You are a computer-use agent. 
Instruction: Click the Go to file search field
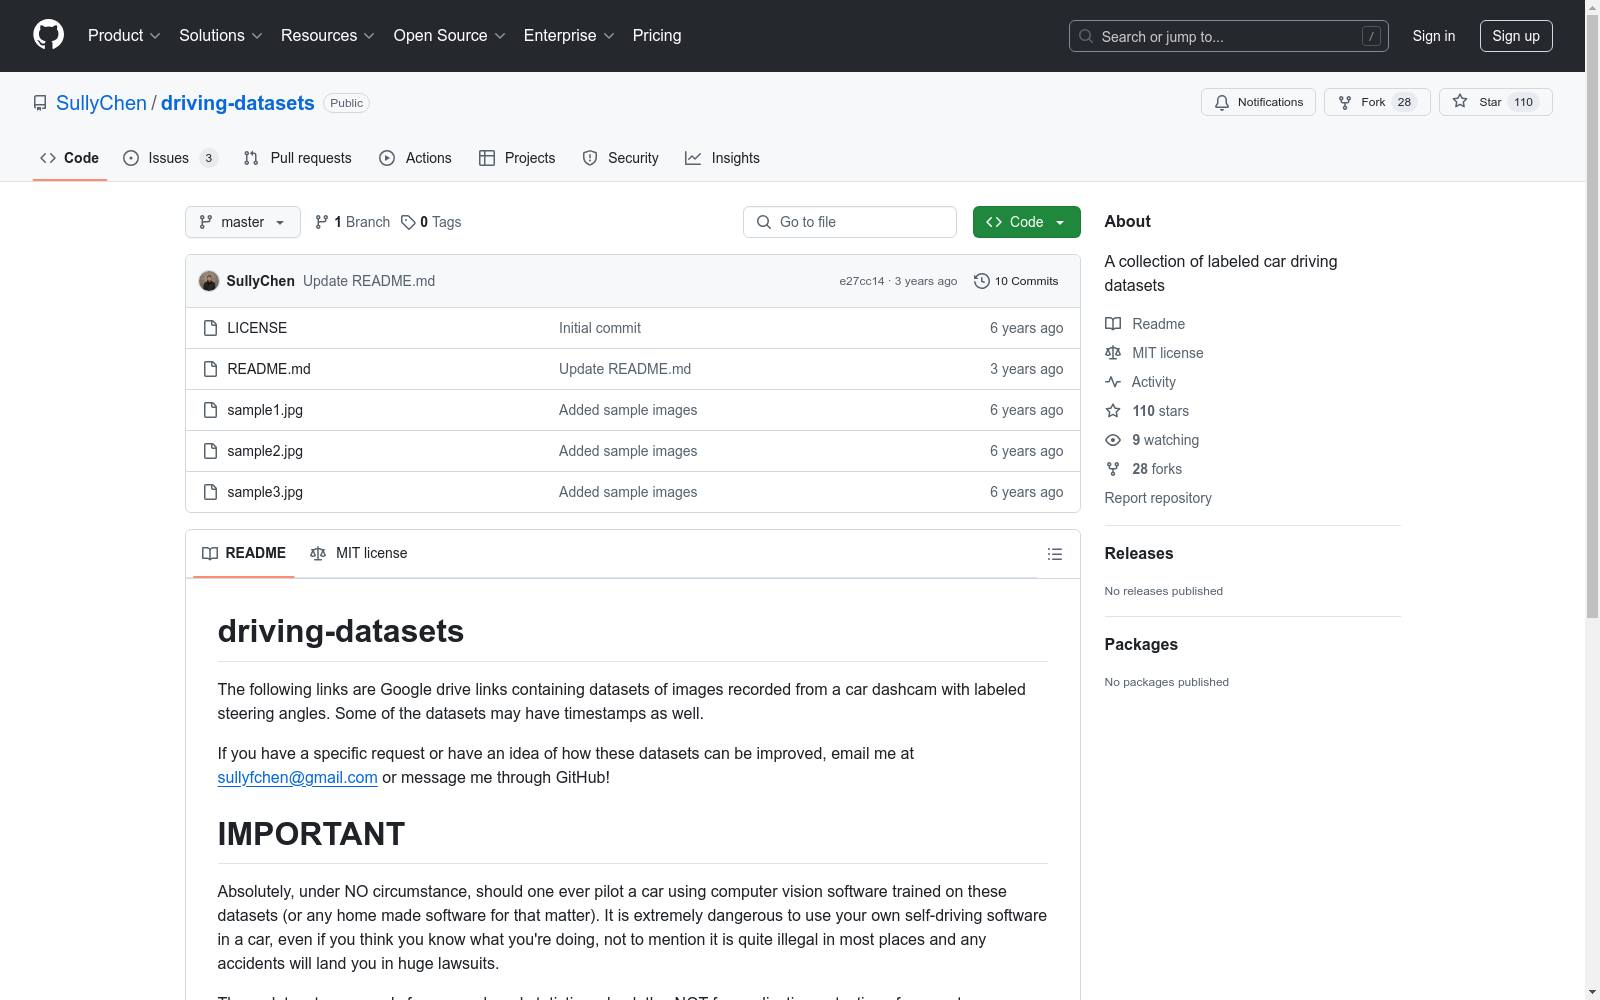[850, 222]
